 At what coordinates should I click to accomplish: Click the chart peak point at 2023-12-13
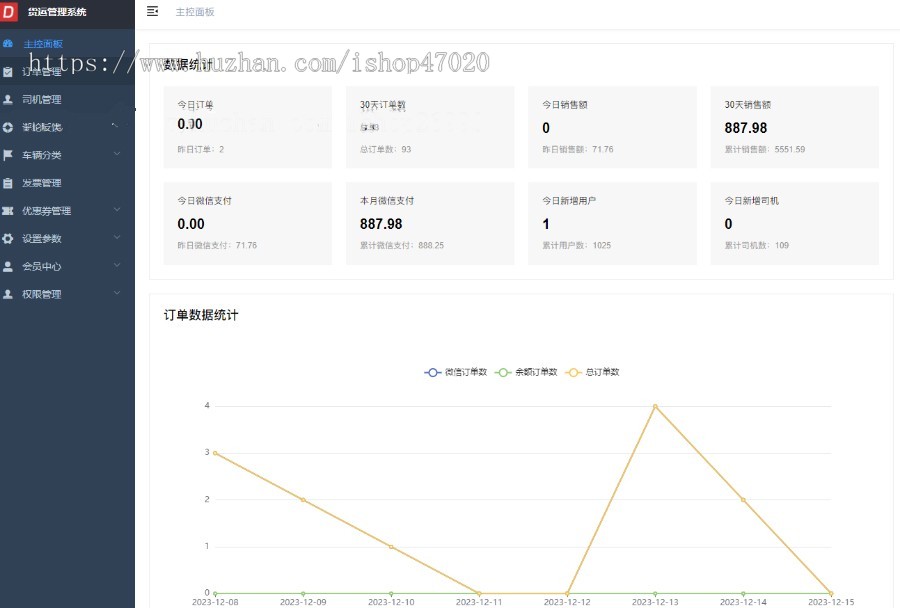click(655, 406)
